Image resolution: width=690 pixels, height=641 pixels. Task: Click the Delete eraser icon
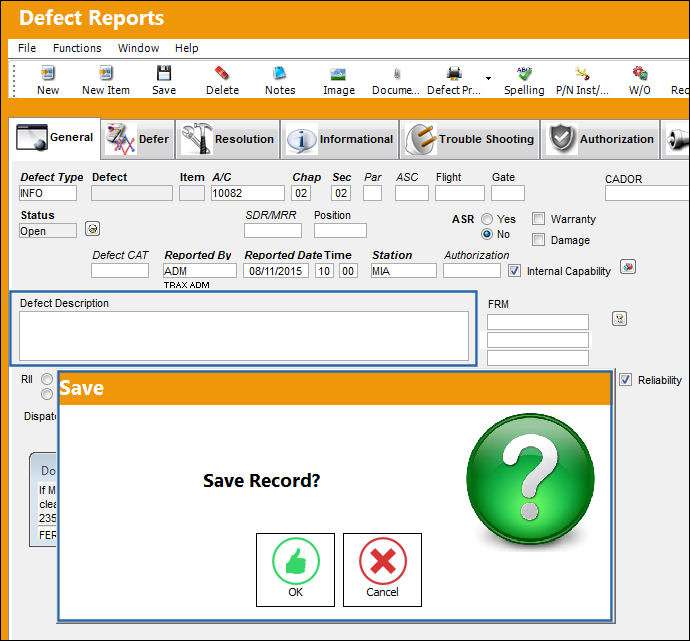coord(222,73)
